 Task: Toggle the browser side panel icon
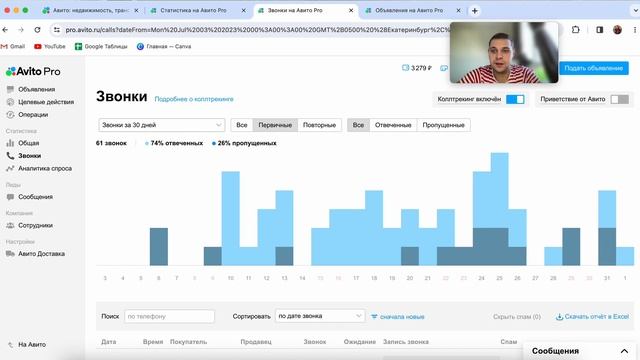coord(600,30)
